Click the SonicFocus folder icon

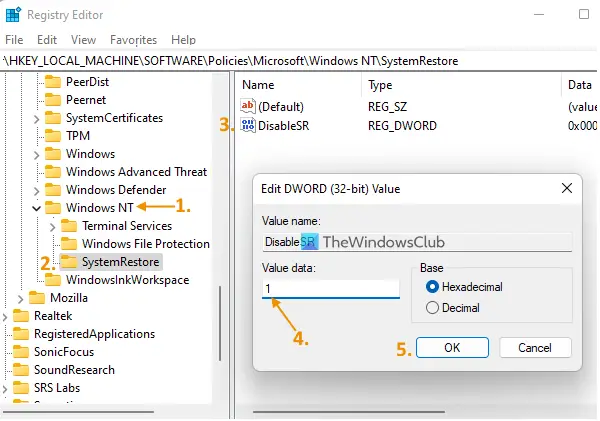click(x=21, y=351)
